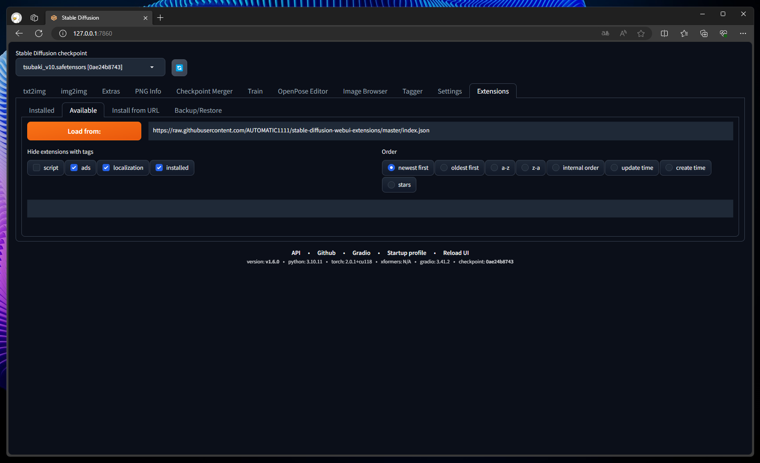This screenshot has height=463, width=760.
Task: Open the Install from URL sub-tab
Action: point(135,110)
